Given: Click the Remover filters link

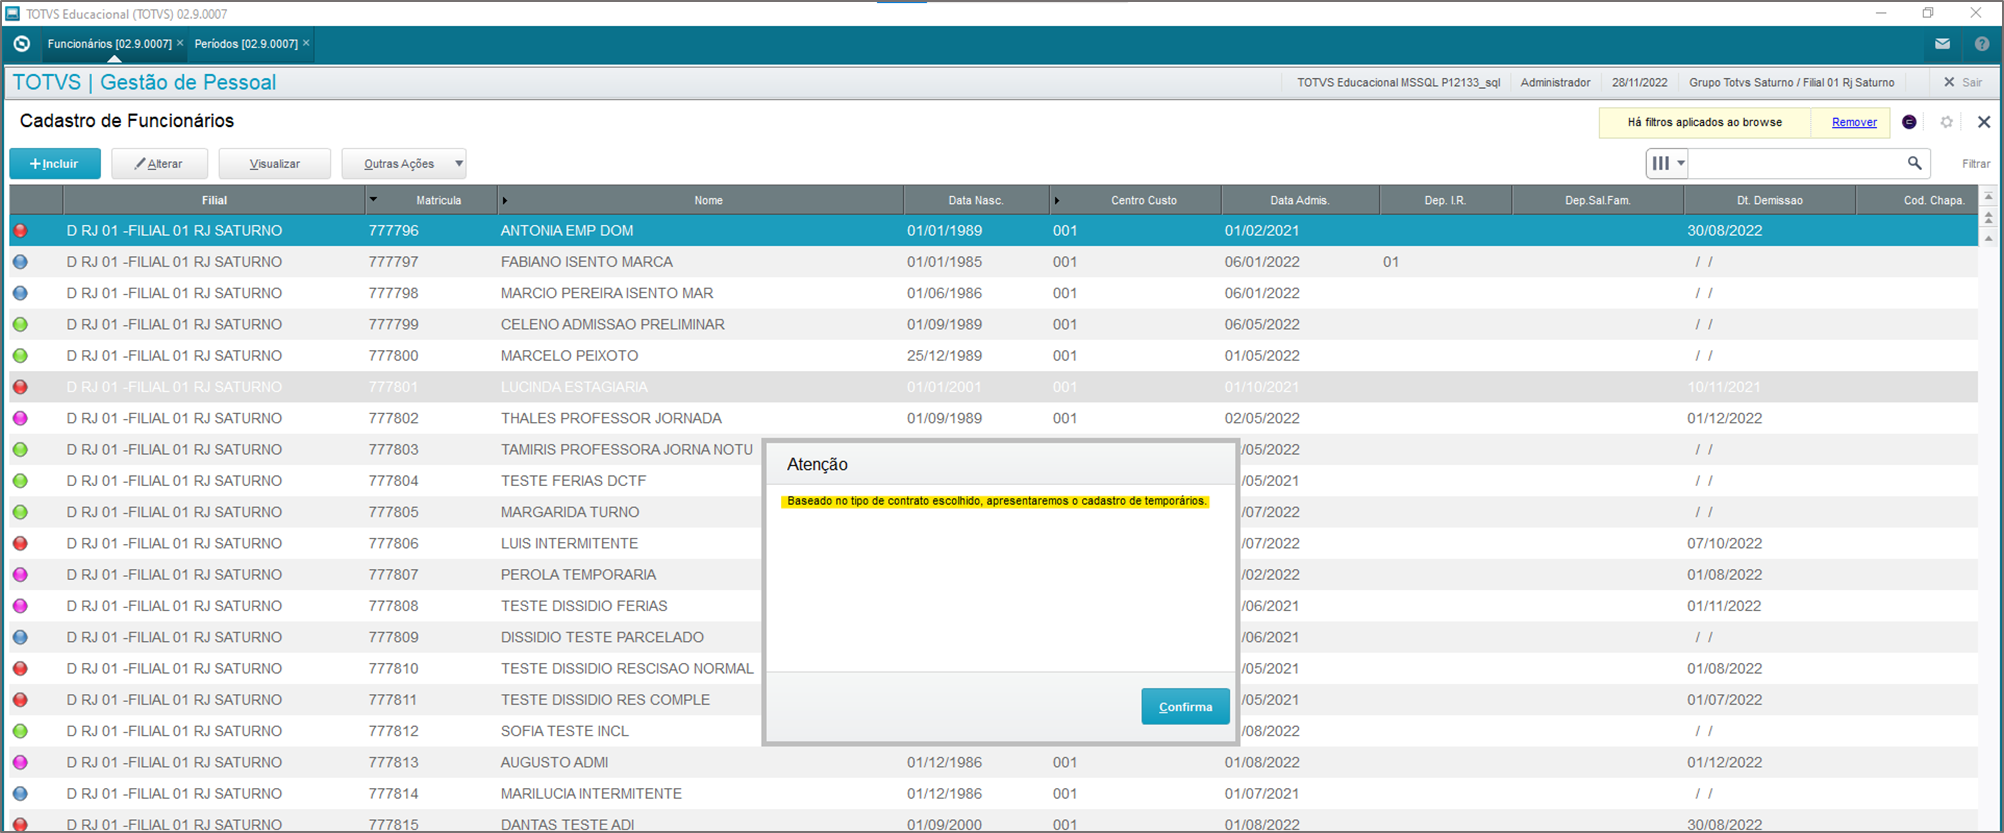Looking at the screenshot, I should tap(1854, 122).
